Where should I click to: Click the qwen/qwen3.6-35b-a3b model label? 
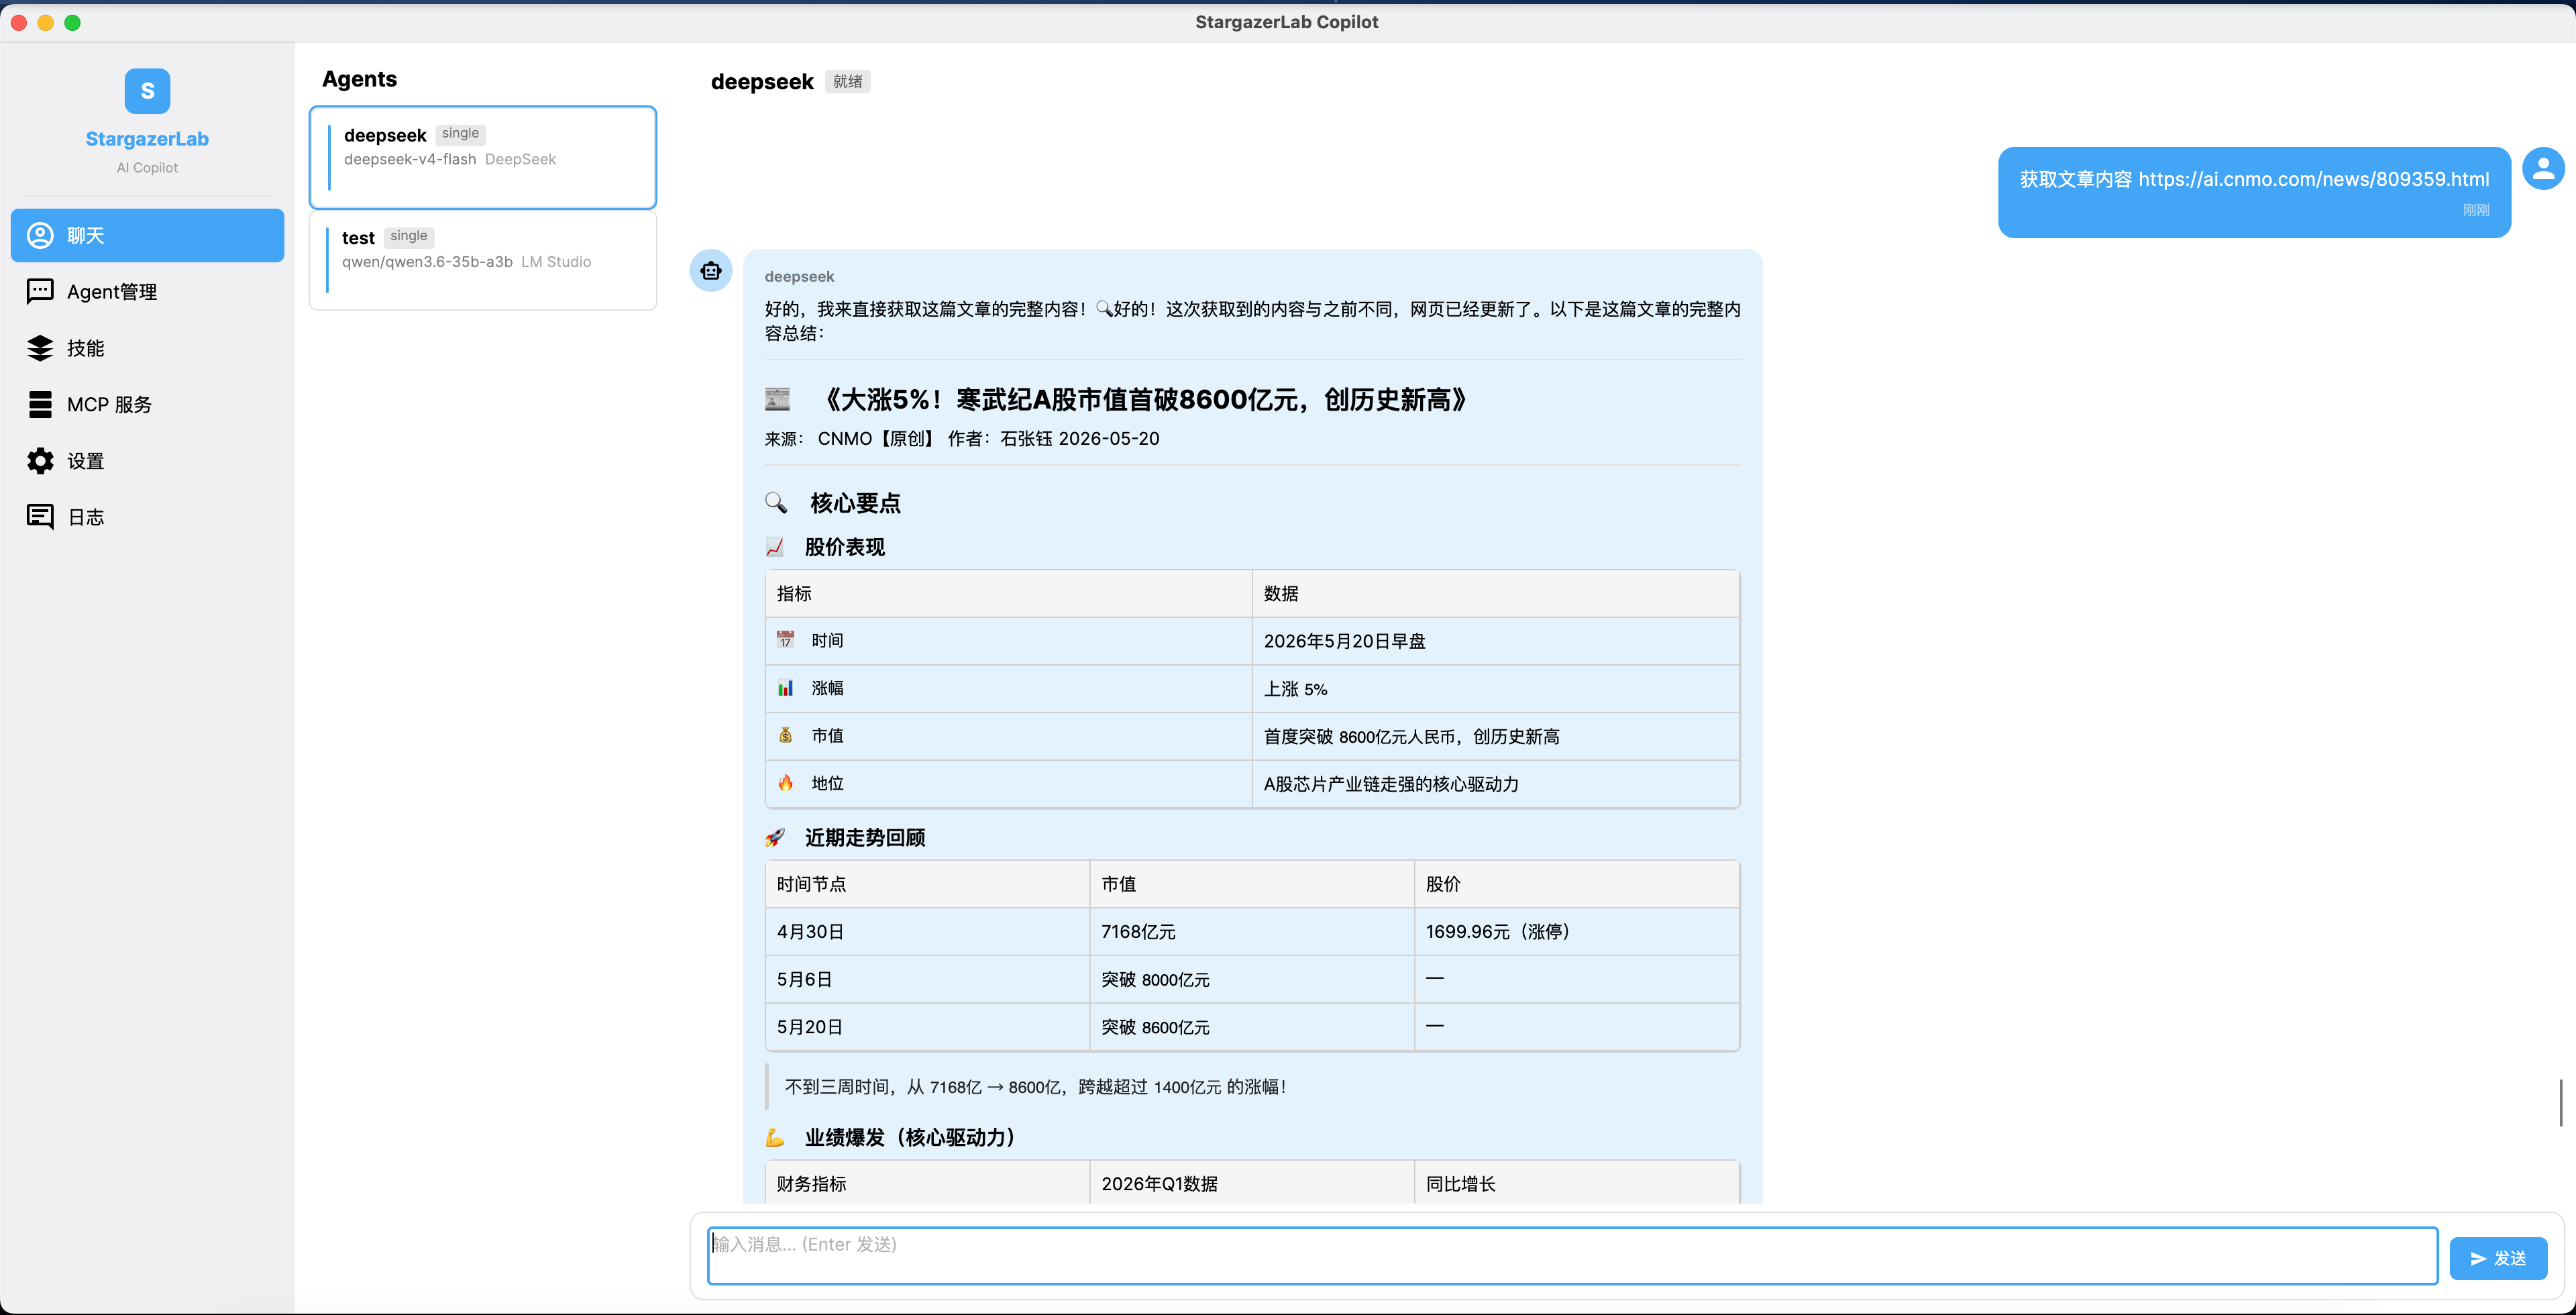pos(427,262)
